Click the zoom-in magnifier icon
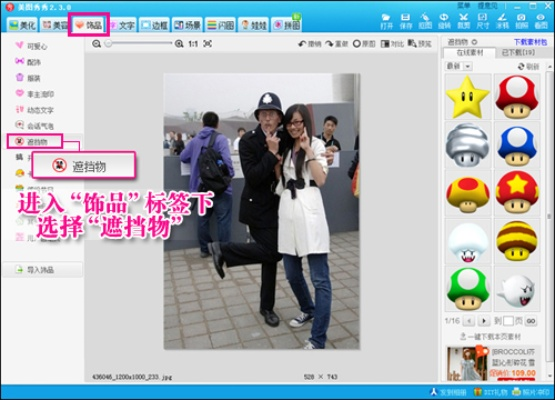The image size is (555, 400). pos(179,44)
